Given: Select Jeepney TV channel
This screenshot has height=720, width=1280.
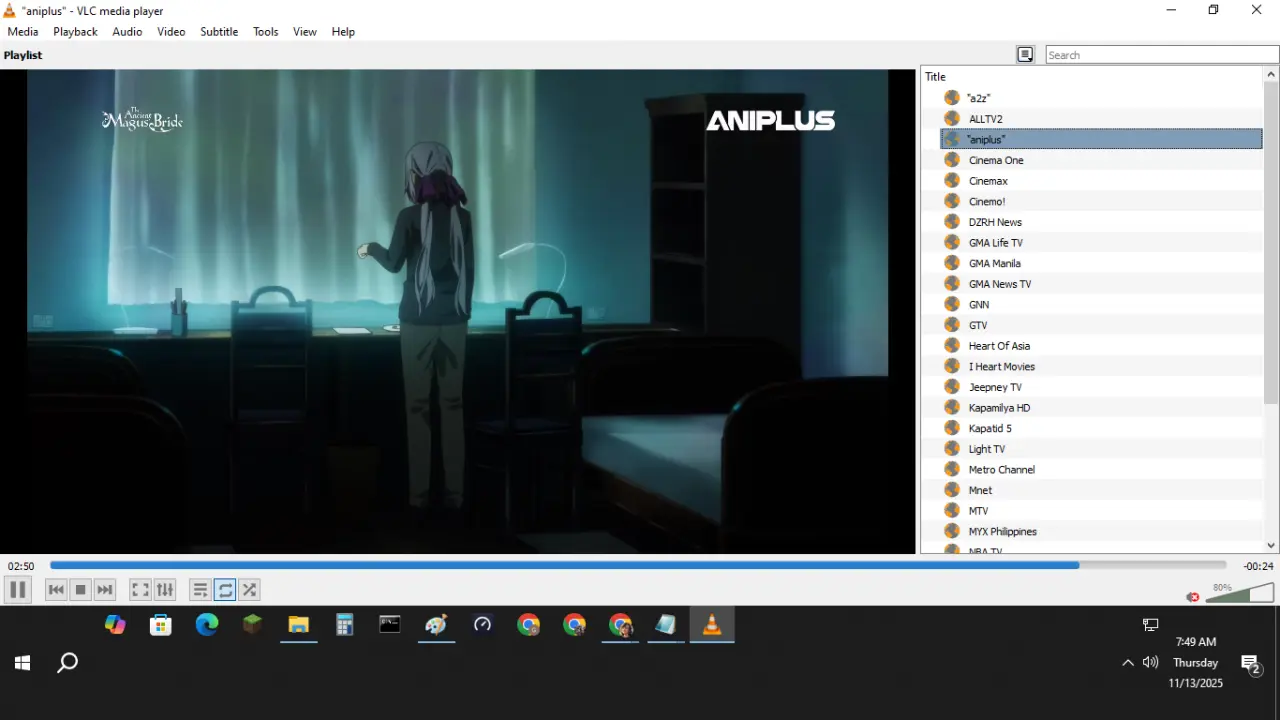Looking at the screenshot, I should pyautogui.click(x=1101, y=387).
